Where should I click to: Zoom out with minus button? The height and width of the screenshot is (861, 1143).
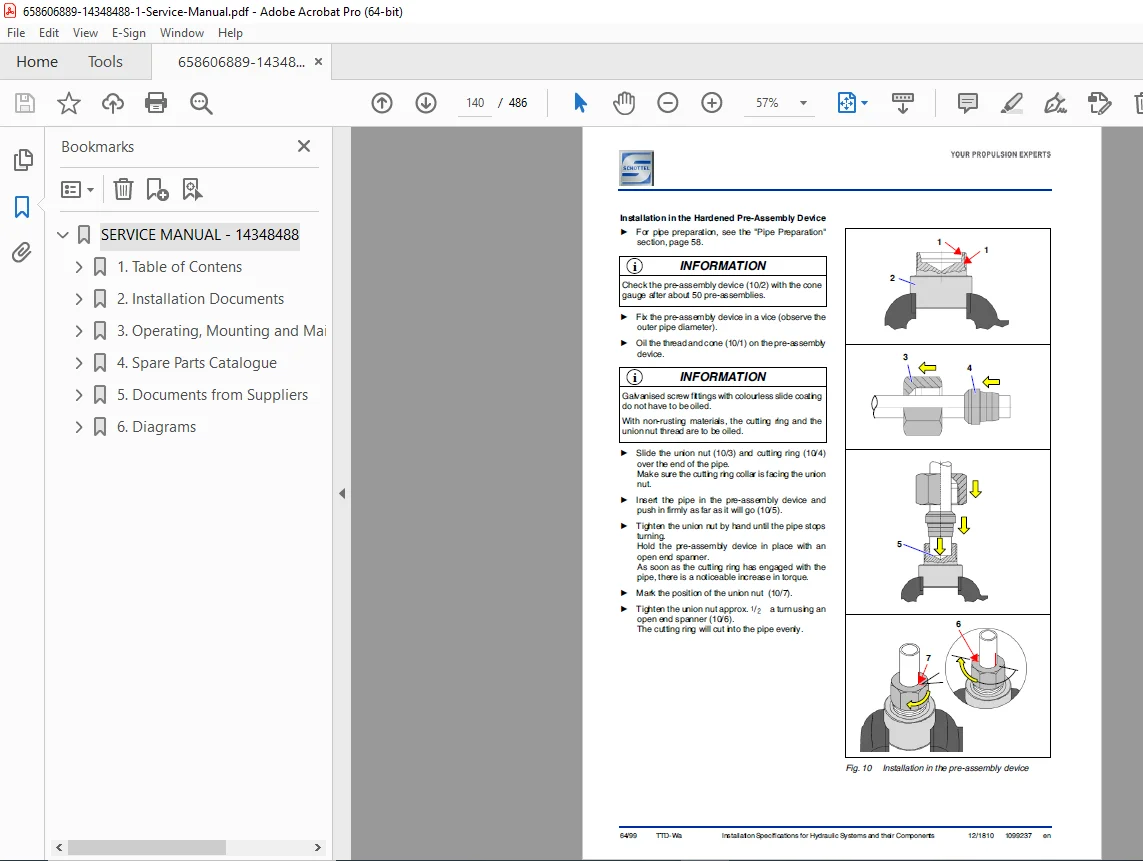click(668, 103)
